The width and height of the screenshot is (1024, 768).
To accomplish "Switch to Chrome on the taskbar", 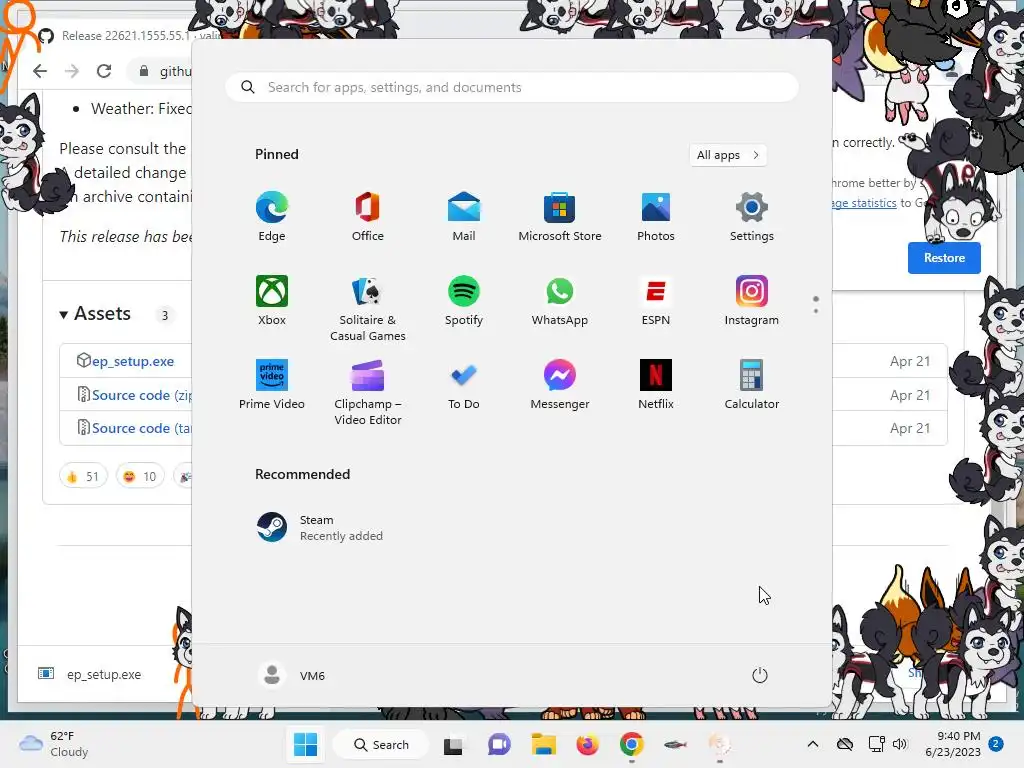I will (632, 744).
